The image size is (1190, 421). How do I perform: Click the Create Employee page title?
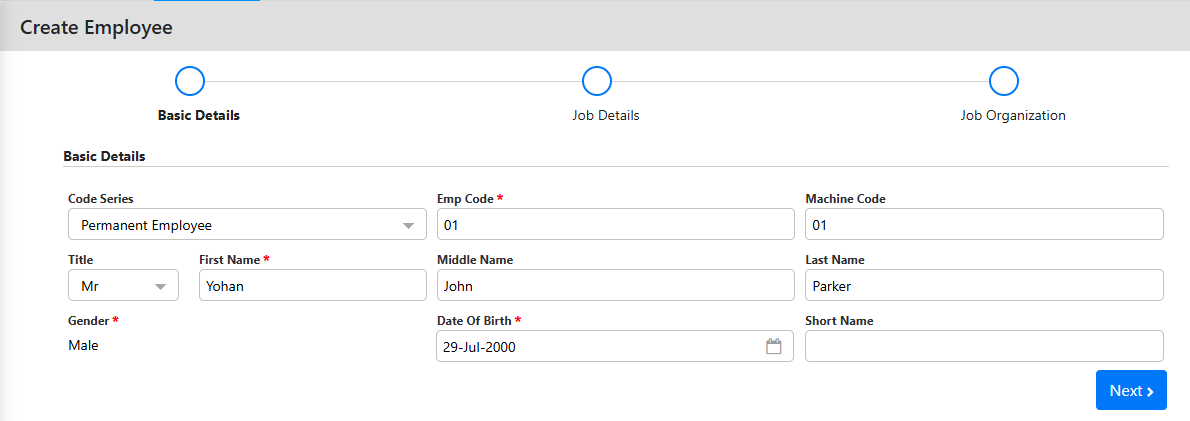click(96, 27)
